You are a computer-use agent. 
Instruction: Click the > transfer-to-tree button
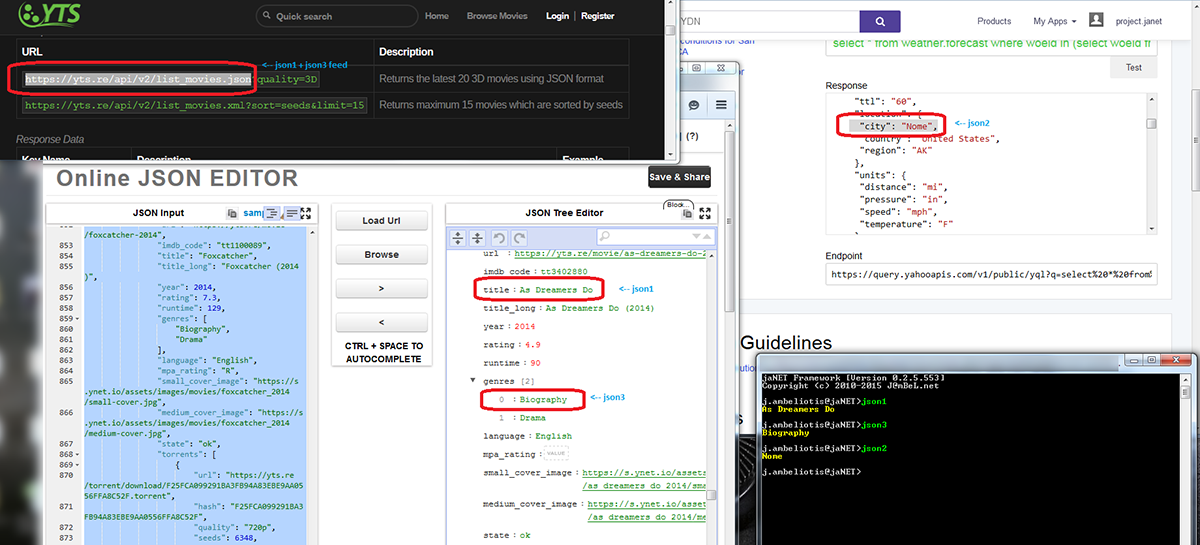point(382,288)
